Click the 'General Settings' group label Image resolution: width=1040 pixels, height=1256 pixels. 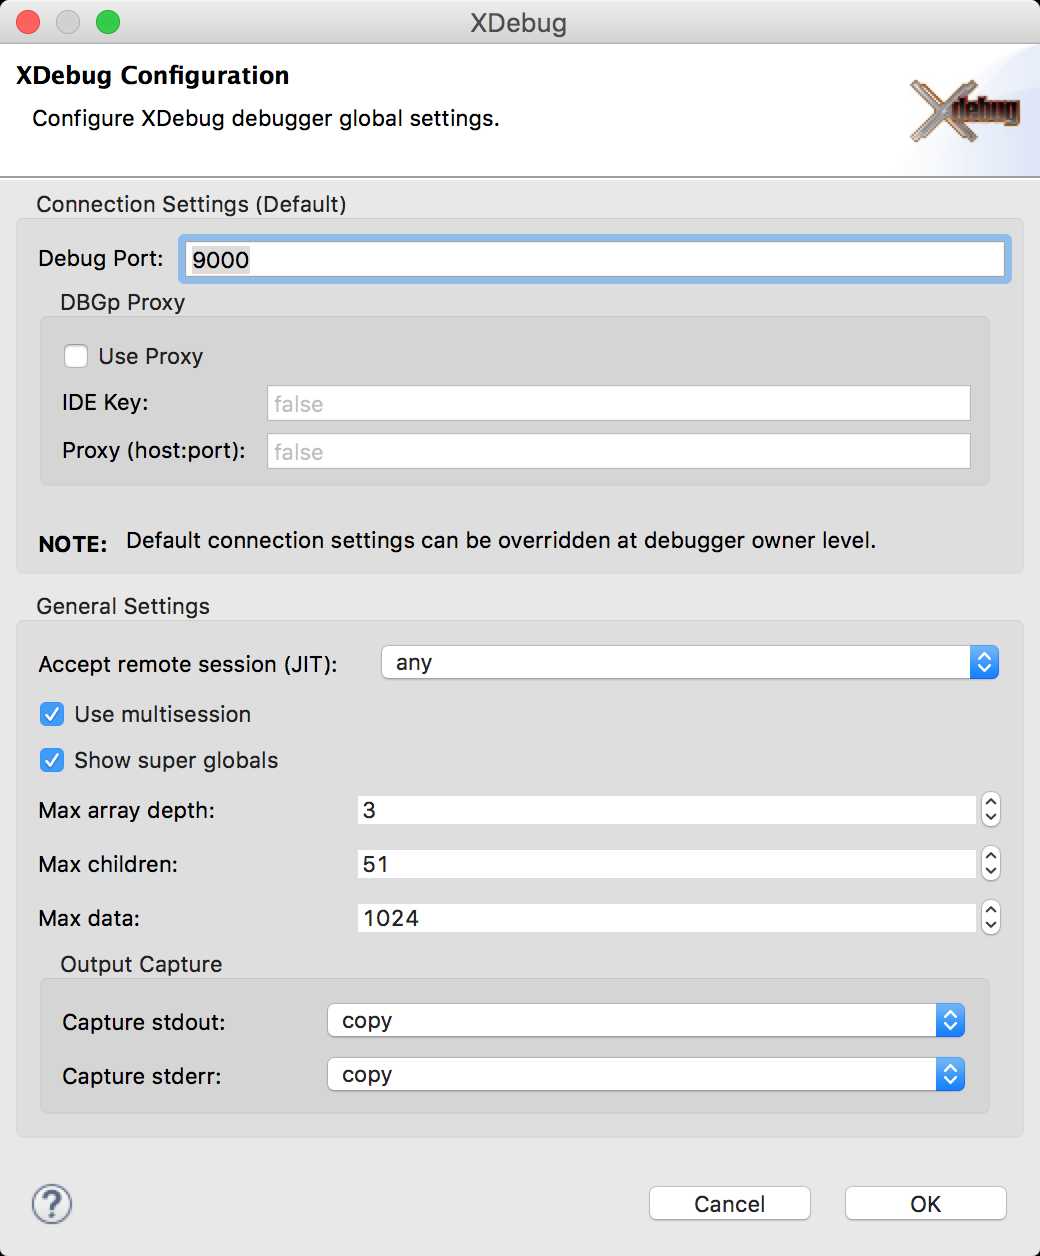point(123,606)
